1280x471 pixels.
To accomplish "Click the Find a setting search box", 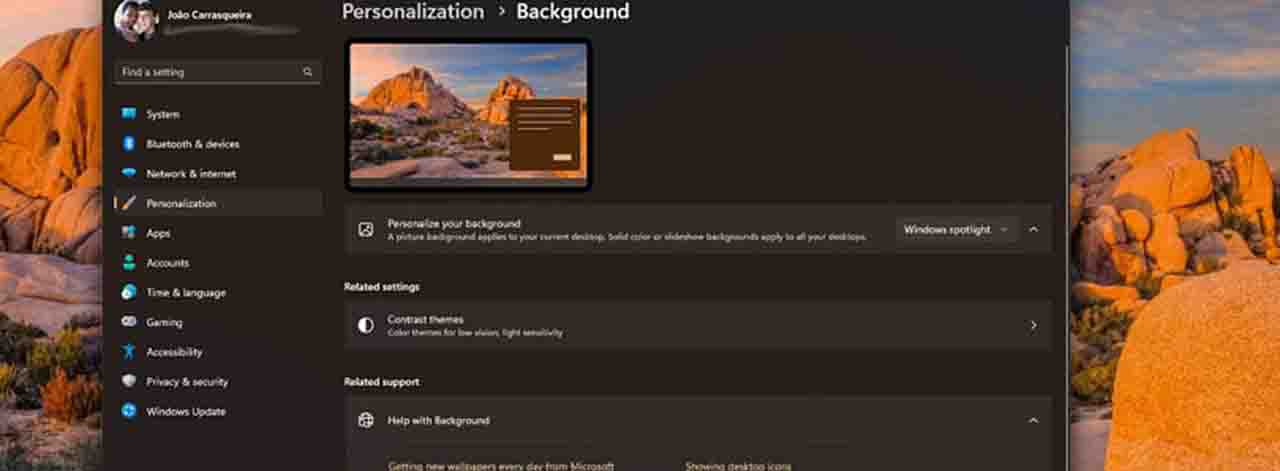I will [218, 72].
